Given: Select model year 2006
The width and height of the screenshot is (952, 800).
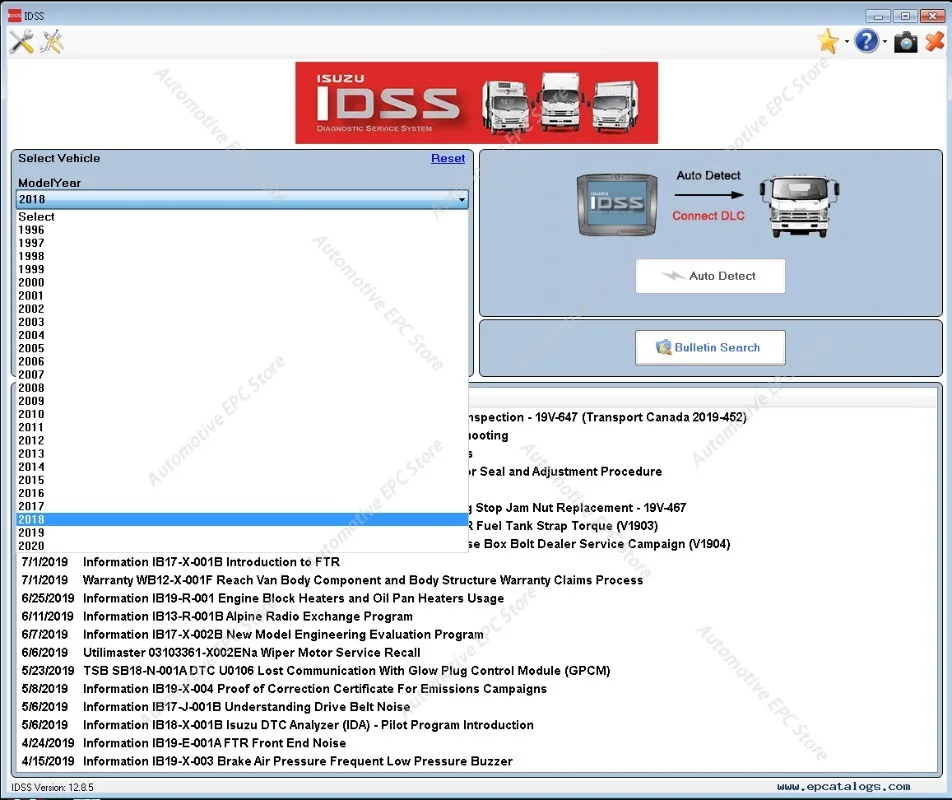Looking at the screenshot, I should (242, 361).
